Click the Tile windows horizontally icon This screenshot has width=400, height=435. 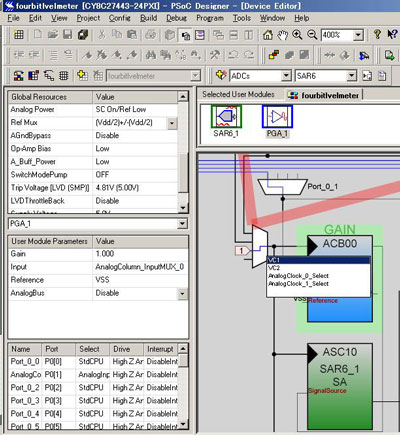click(234, 35)
